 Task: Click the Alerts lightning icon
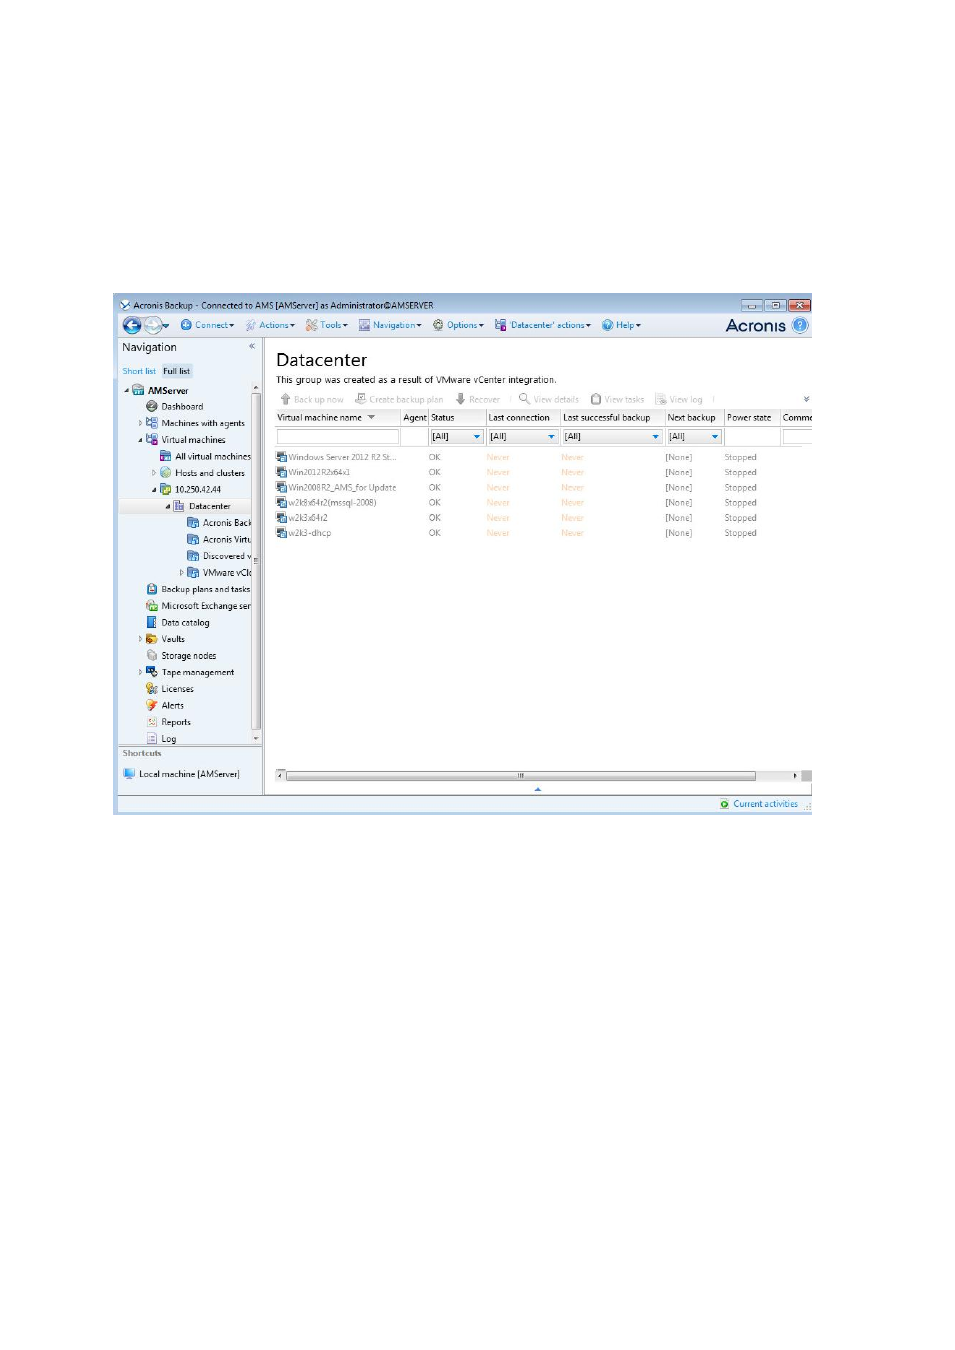(x=152, y=705)
